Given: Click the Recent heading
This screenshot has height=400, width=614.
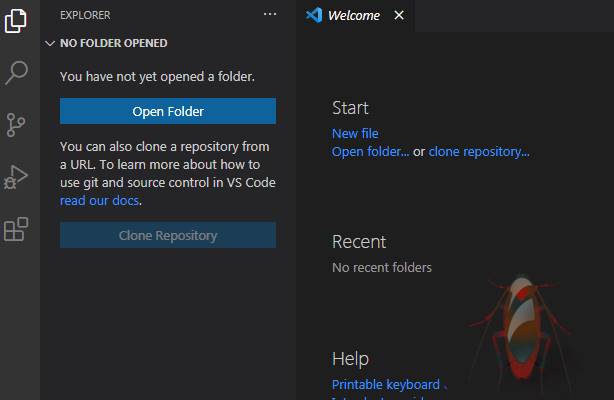Looking at the screenshot, I should tap(359, 242).
